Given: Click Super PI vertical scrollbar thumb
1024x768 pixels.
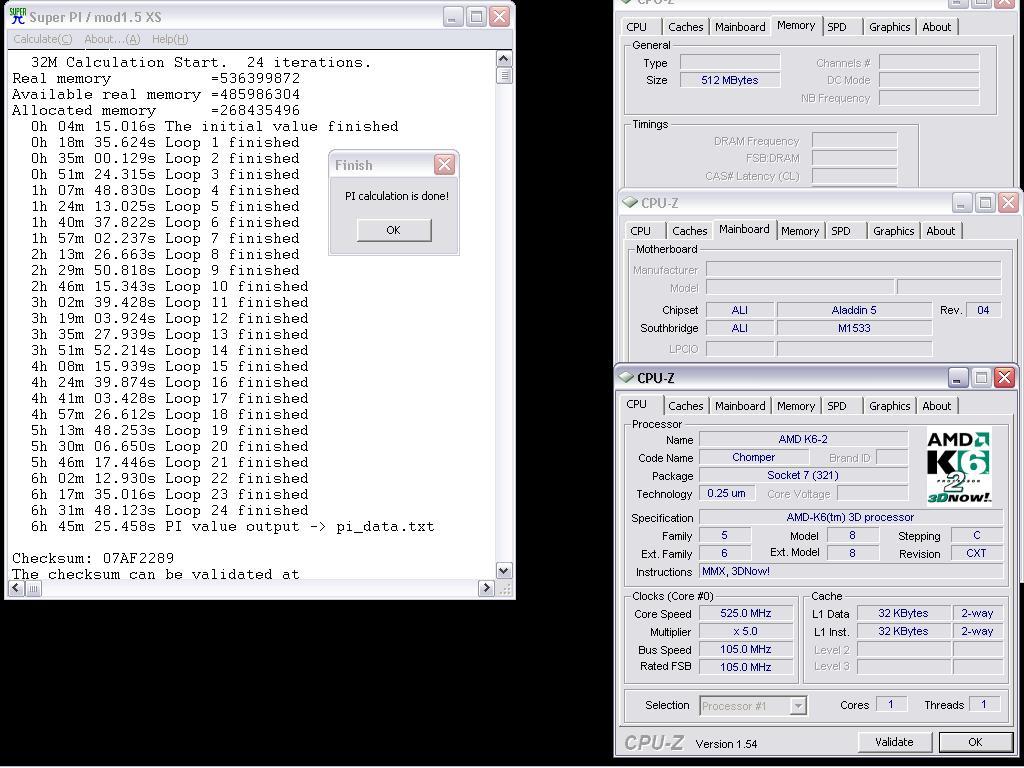Looking at the screenshot, I should 504,75.
